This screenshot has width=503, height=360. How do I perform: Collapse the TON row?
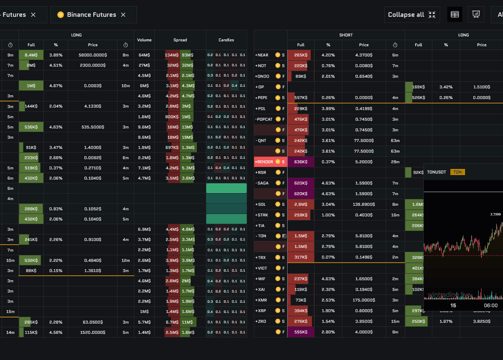[x=256, y=236]
